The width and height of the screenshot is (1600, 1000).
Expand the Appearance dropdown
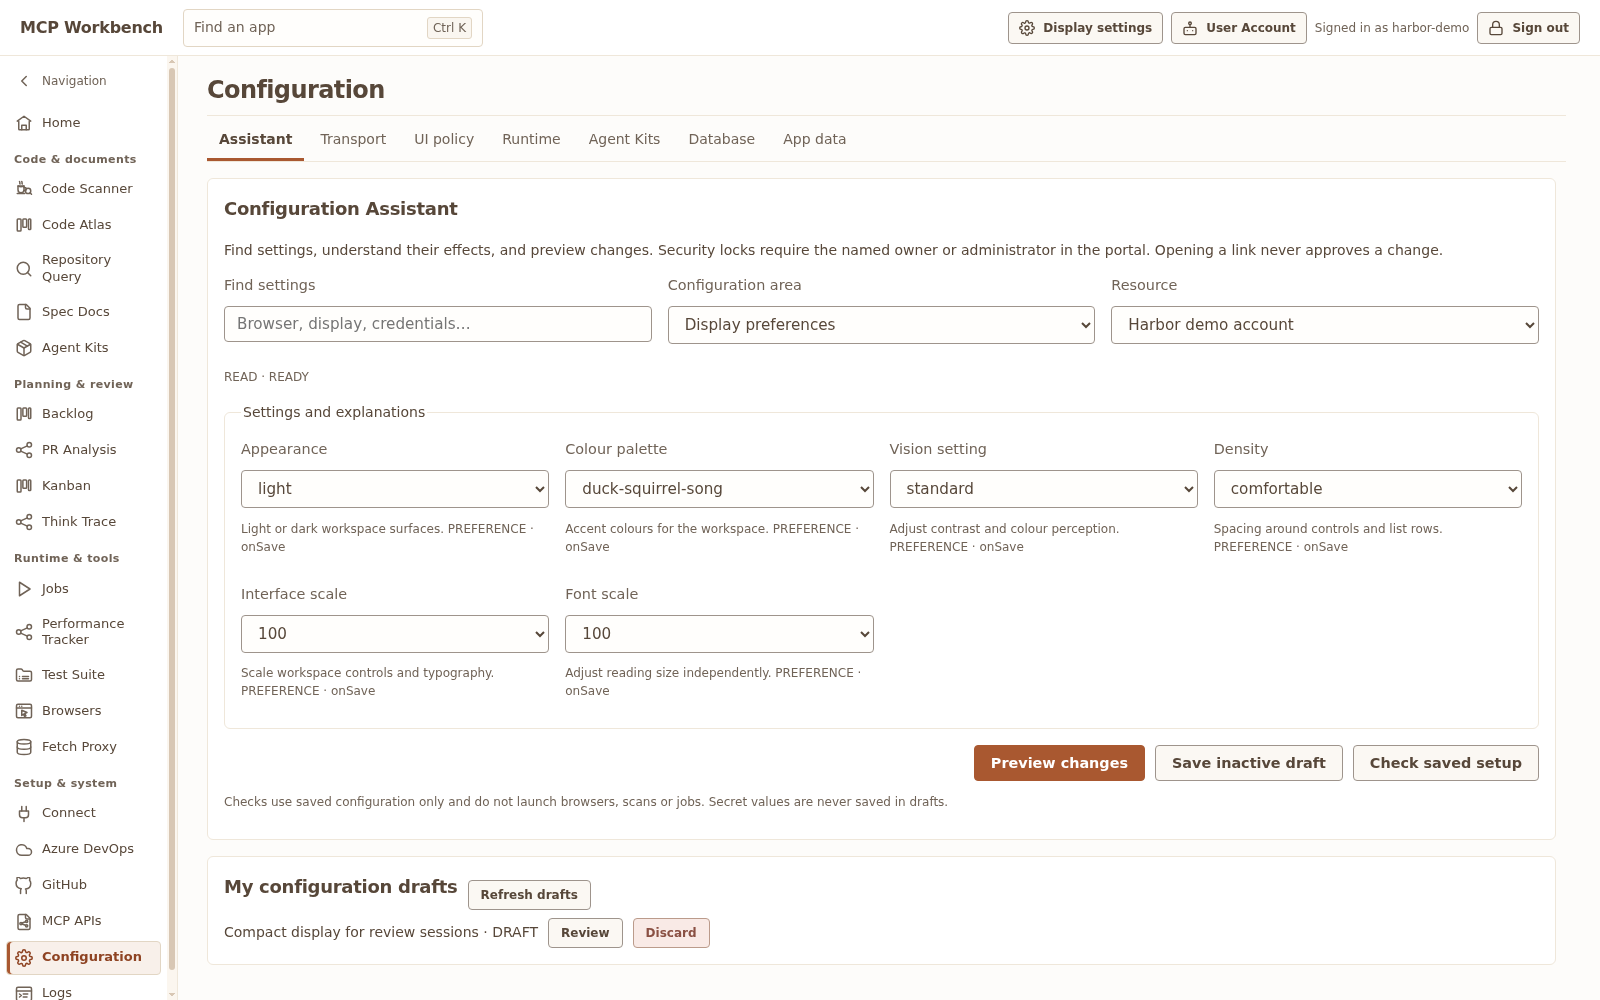pos(395,489)
